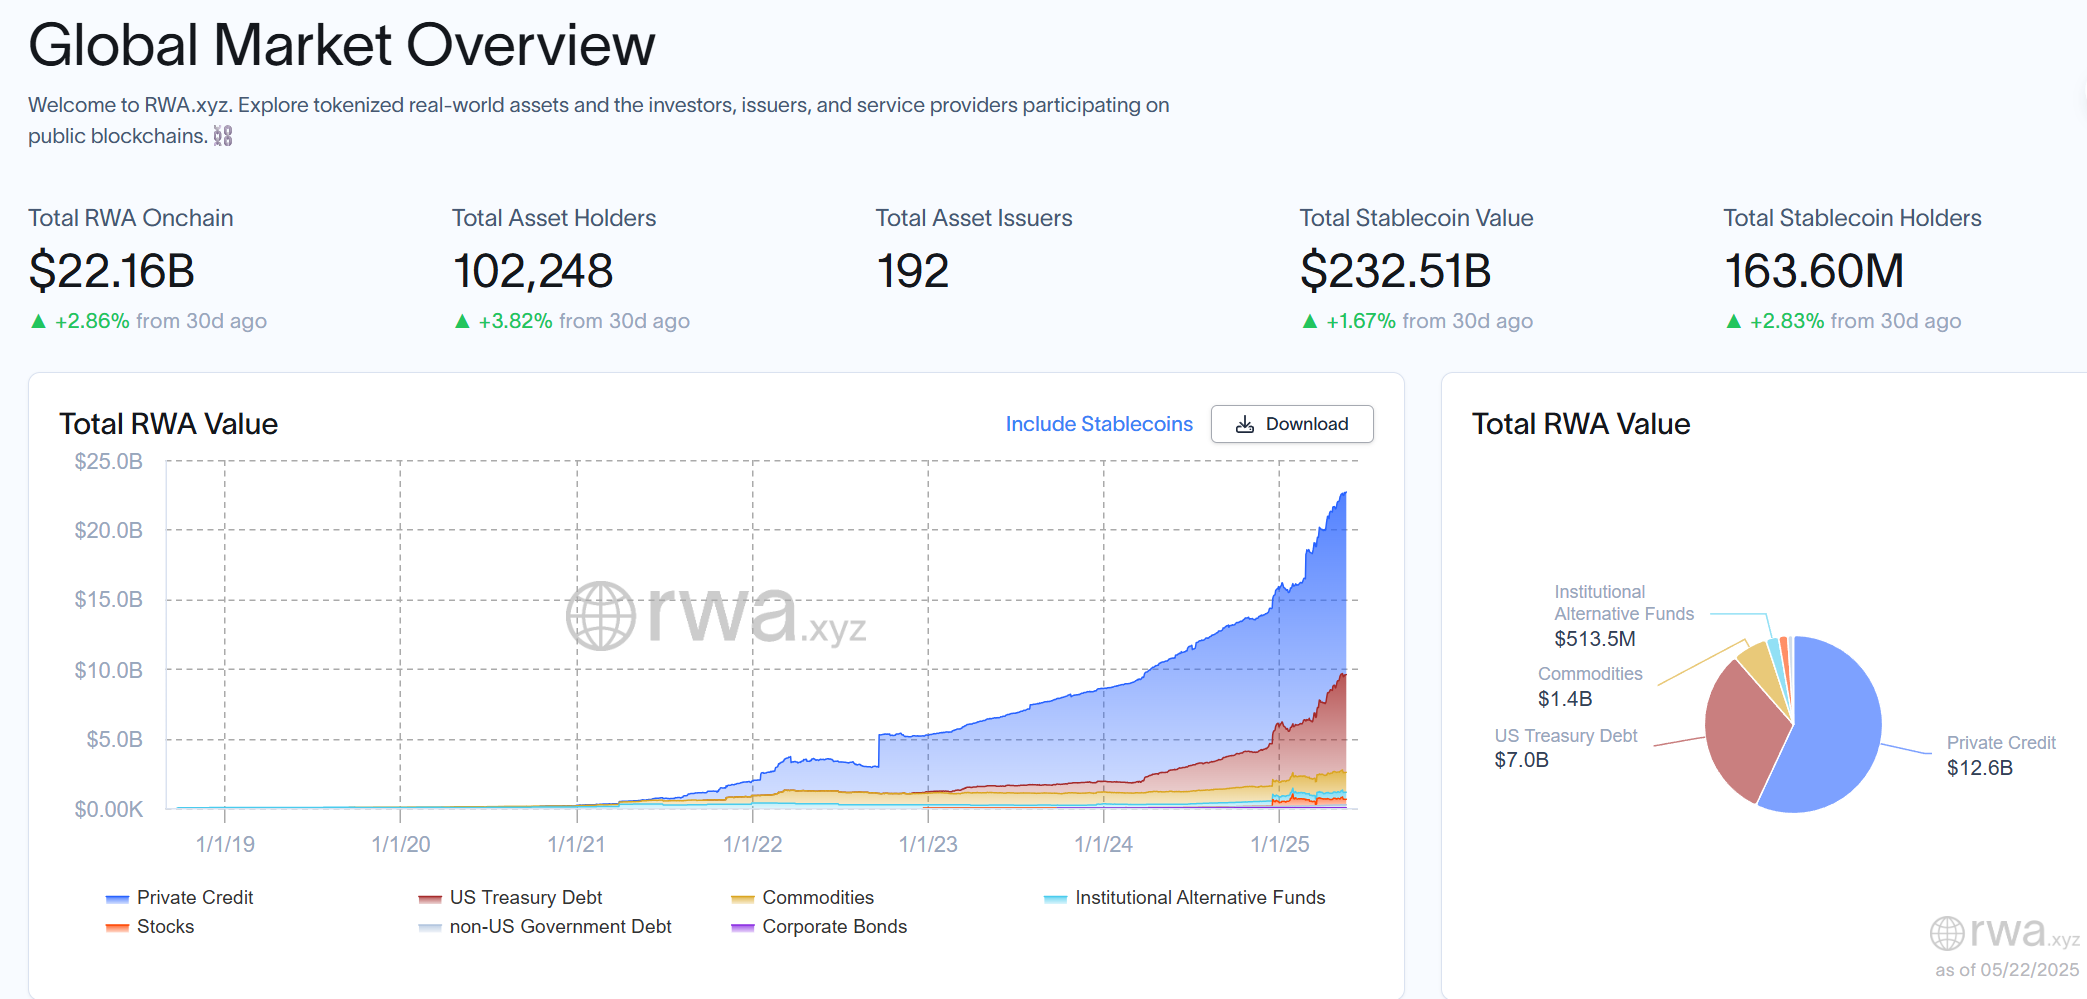Click the pie label value $7.0B
This screenshot has height=999, width=2087.
tap(1521, 760)
